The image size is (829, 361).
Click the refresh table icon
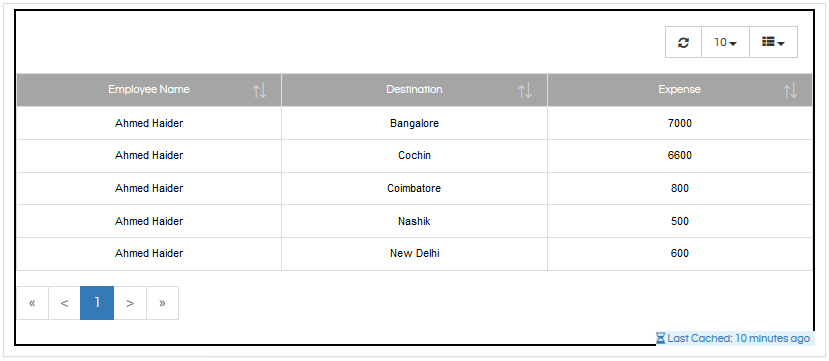coord(683,42)
